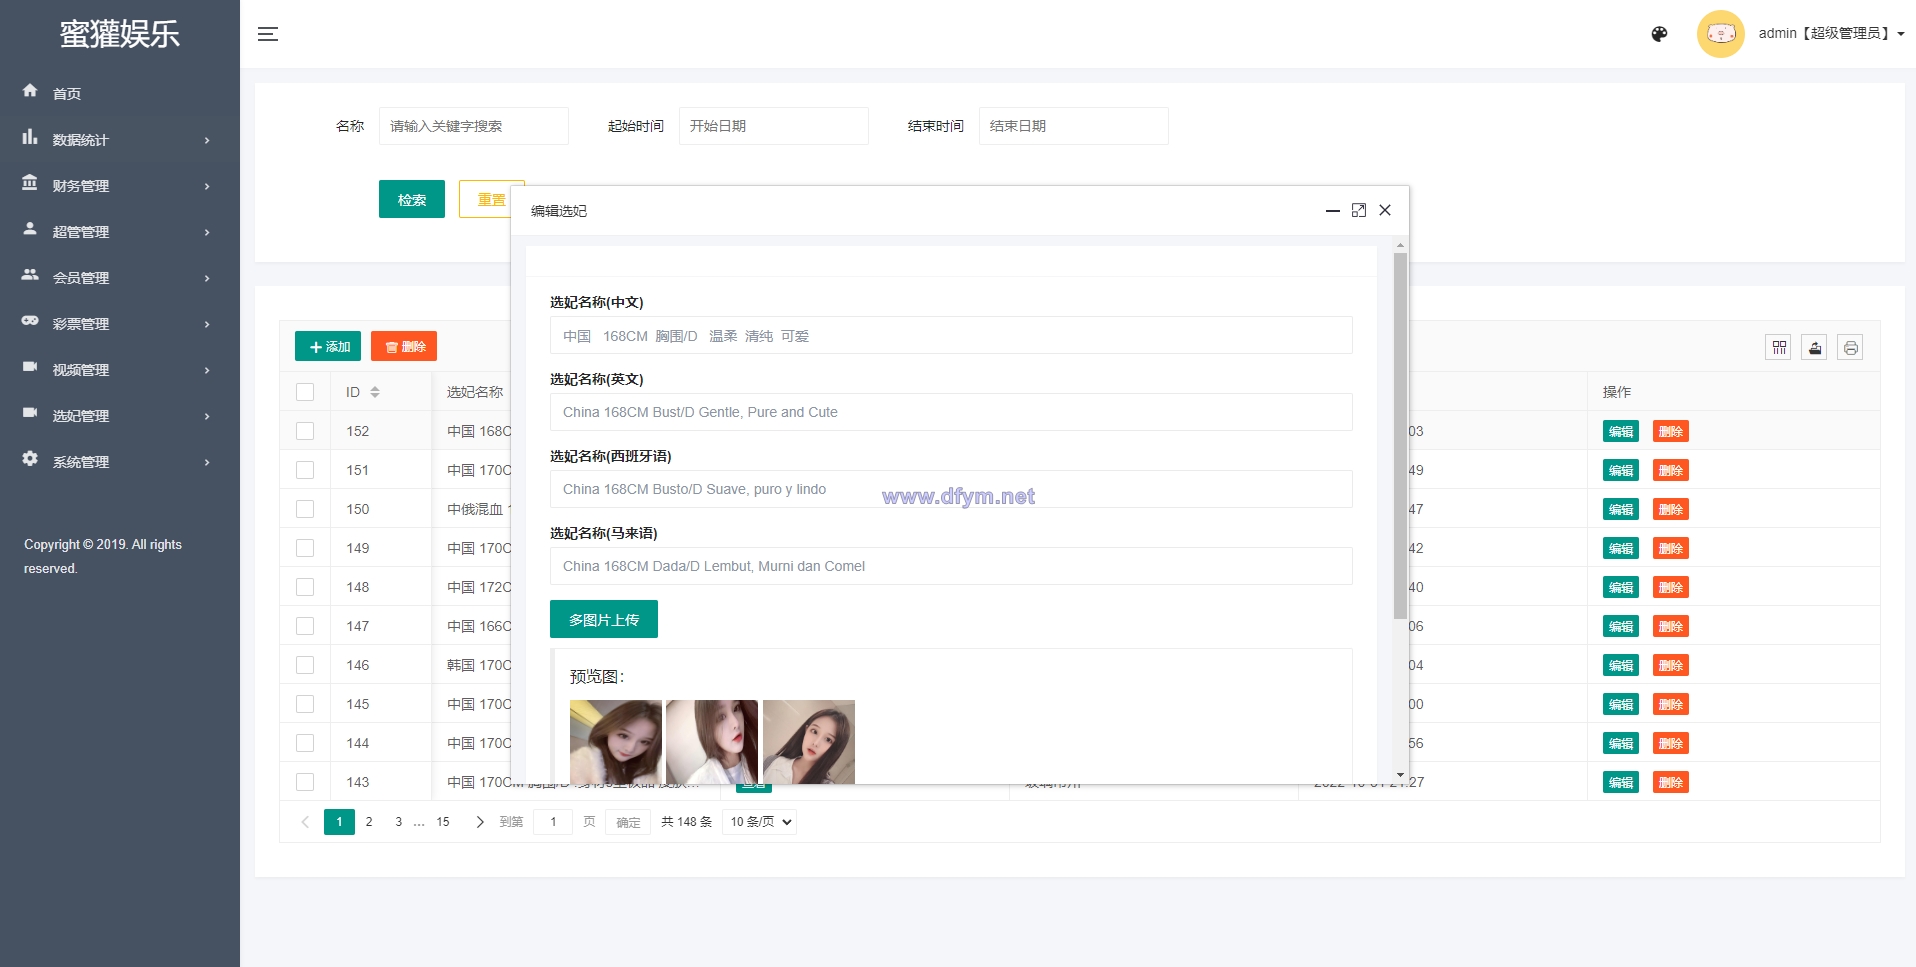Select the header select-all checkbox
Image resolution: width=1916 pixels, height=967 pixels.
click(x=305, y=392)
